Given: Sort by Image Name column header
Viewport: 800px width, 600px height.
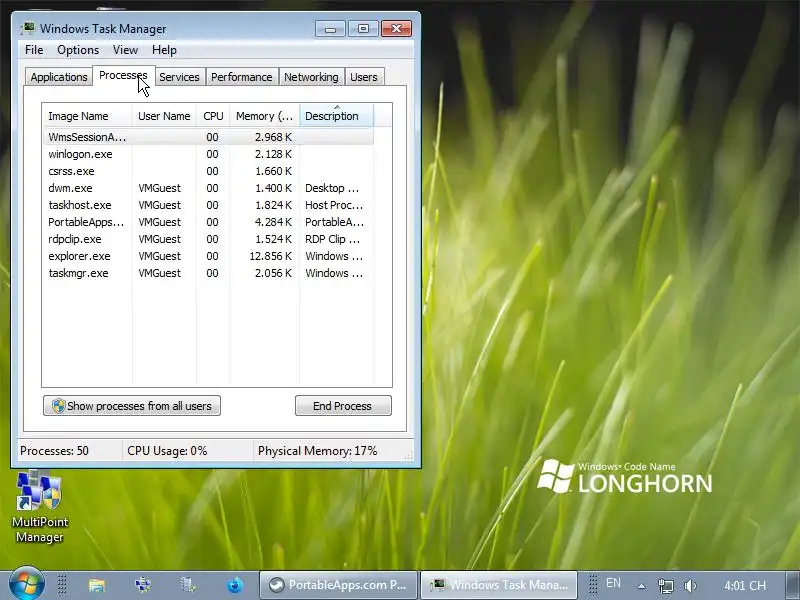Looking at the screenshot, I should pyautogui.click(x=88, y=116).
